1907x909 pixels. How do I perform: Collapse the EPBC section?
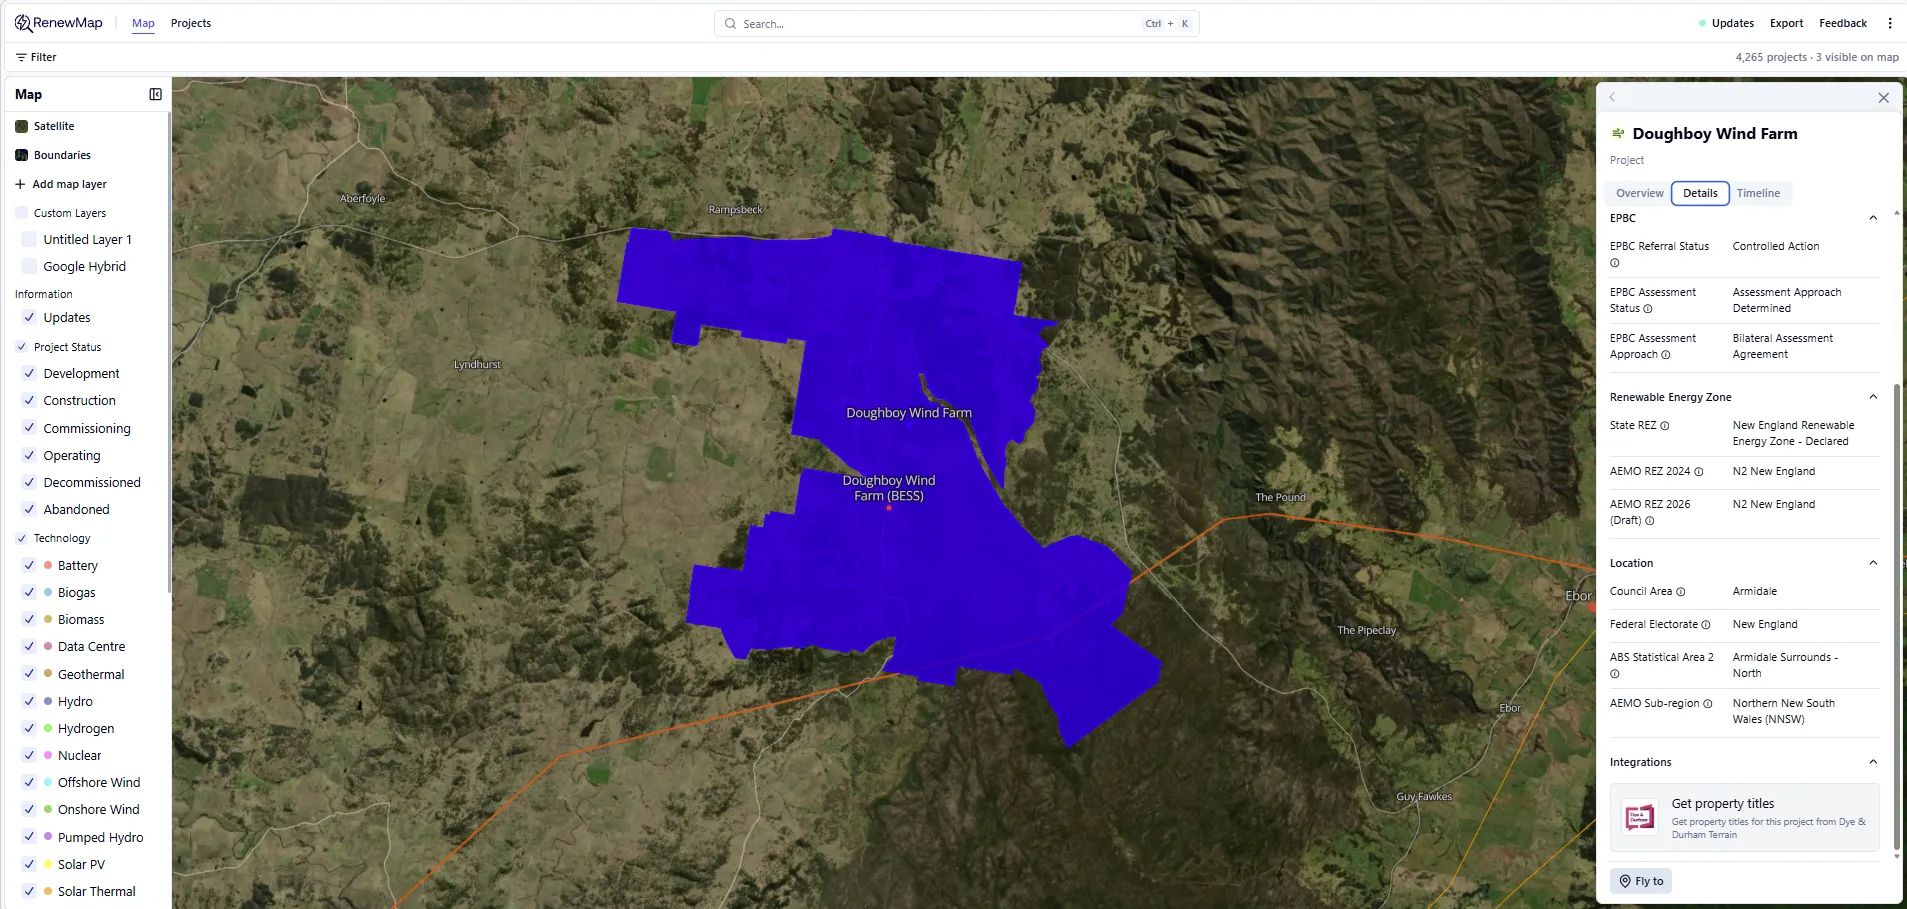1873,218
